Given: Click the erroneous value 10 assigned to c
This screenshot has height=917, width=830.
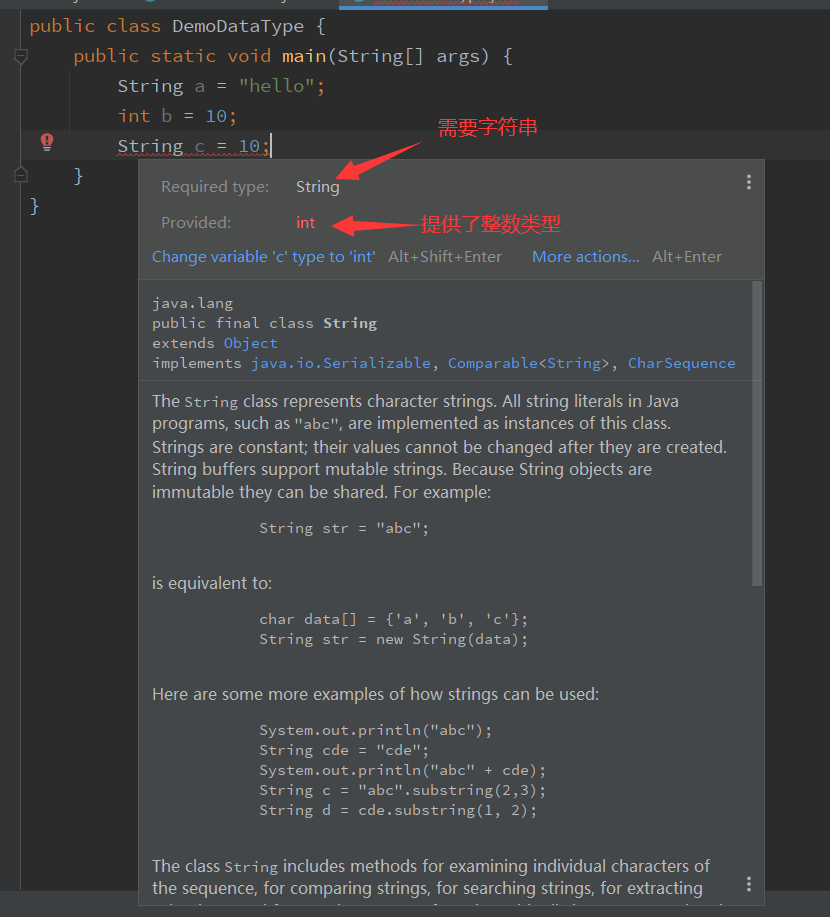Looking at the screenshot, I should tap(249, 146).
